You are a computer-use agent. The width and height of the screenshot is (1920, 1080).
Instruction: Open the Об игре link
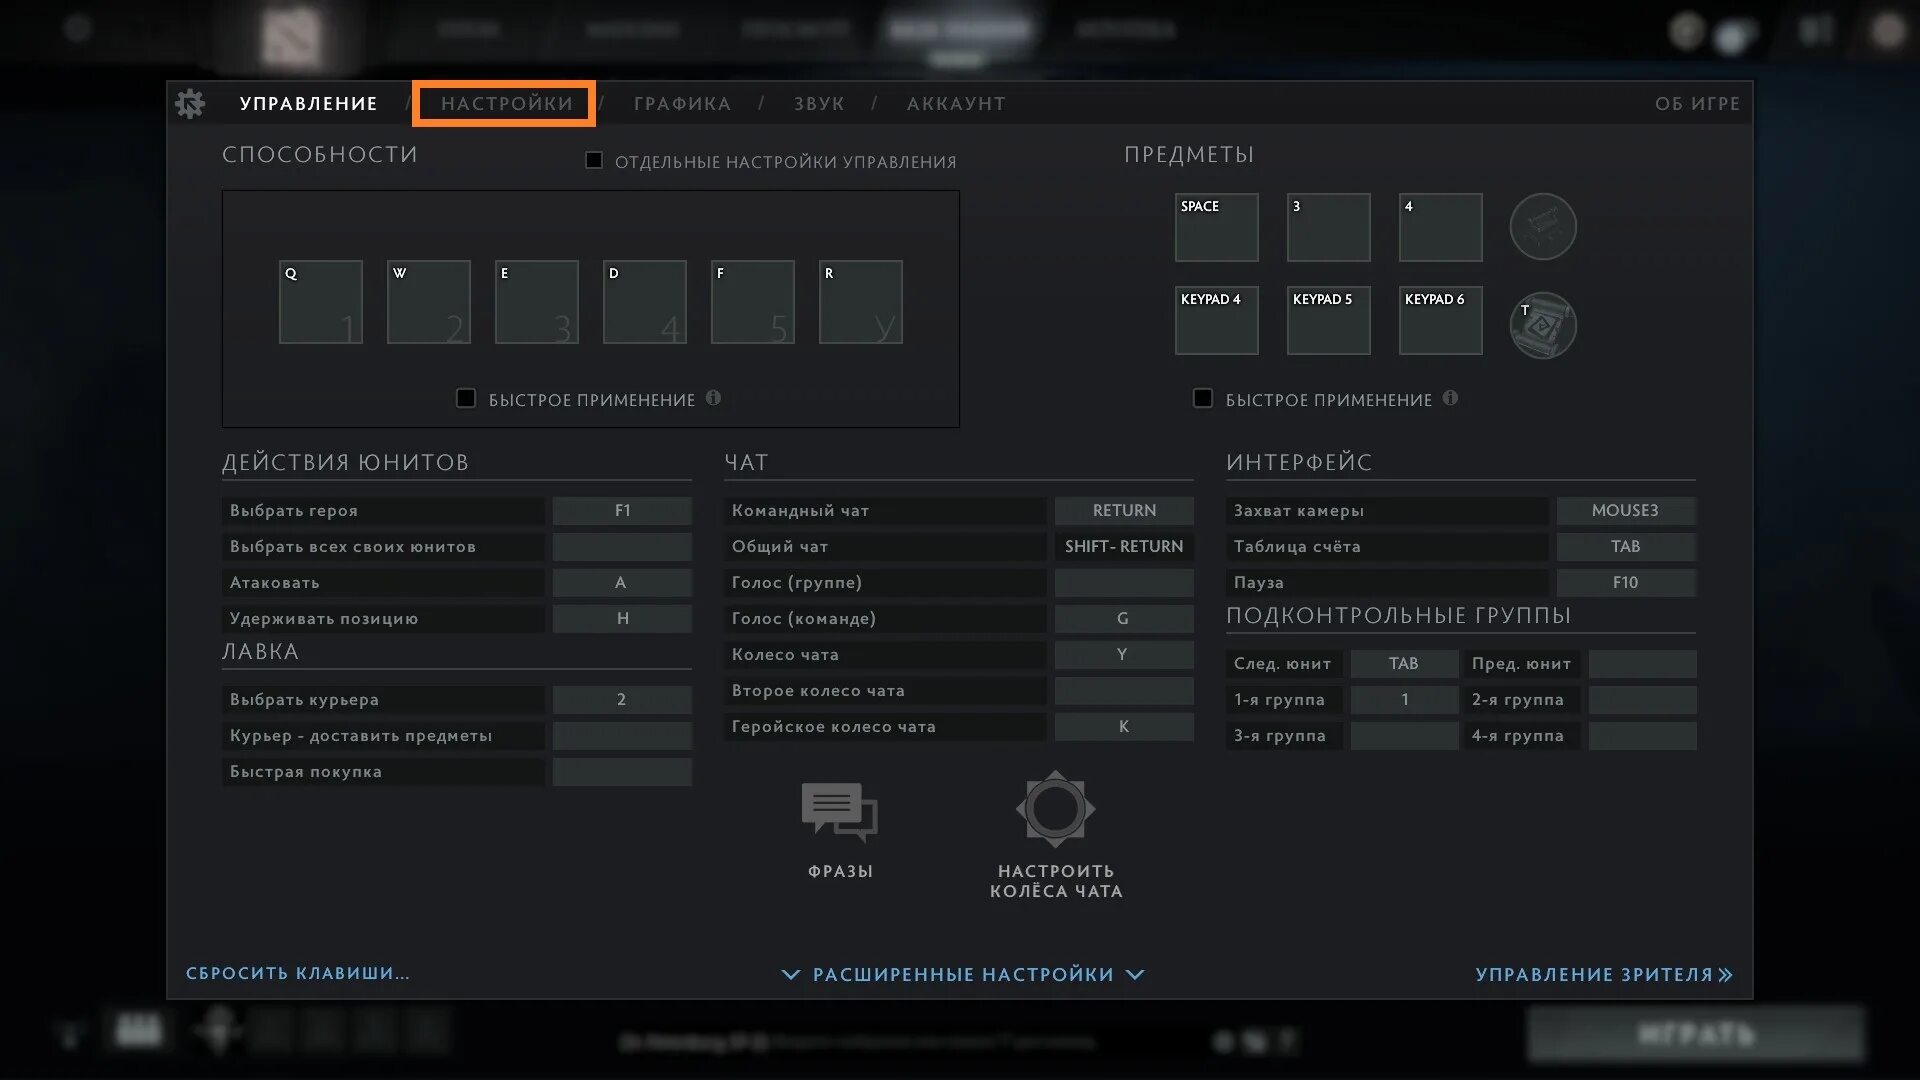pos(1696,104)
